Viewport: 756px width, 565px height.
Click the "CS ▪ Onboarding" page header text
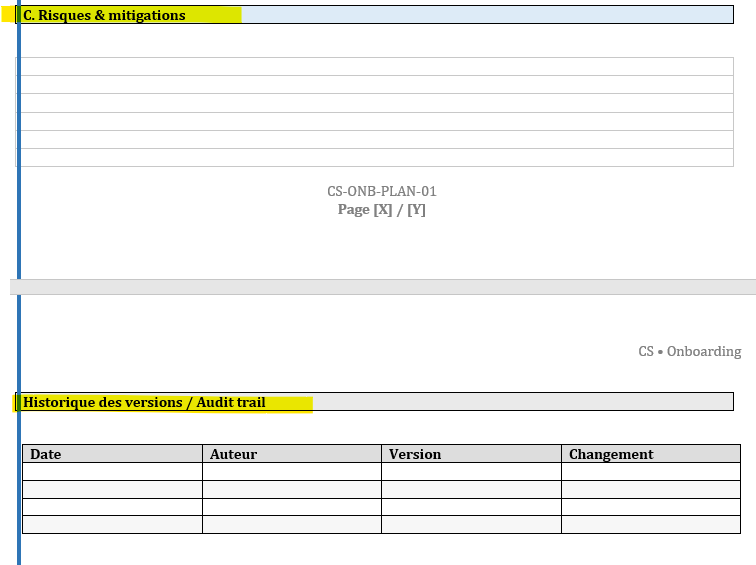click(x=689, y=351)
